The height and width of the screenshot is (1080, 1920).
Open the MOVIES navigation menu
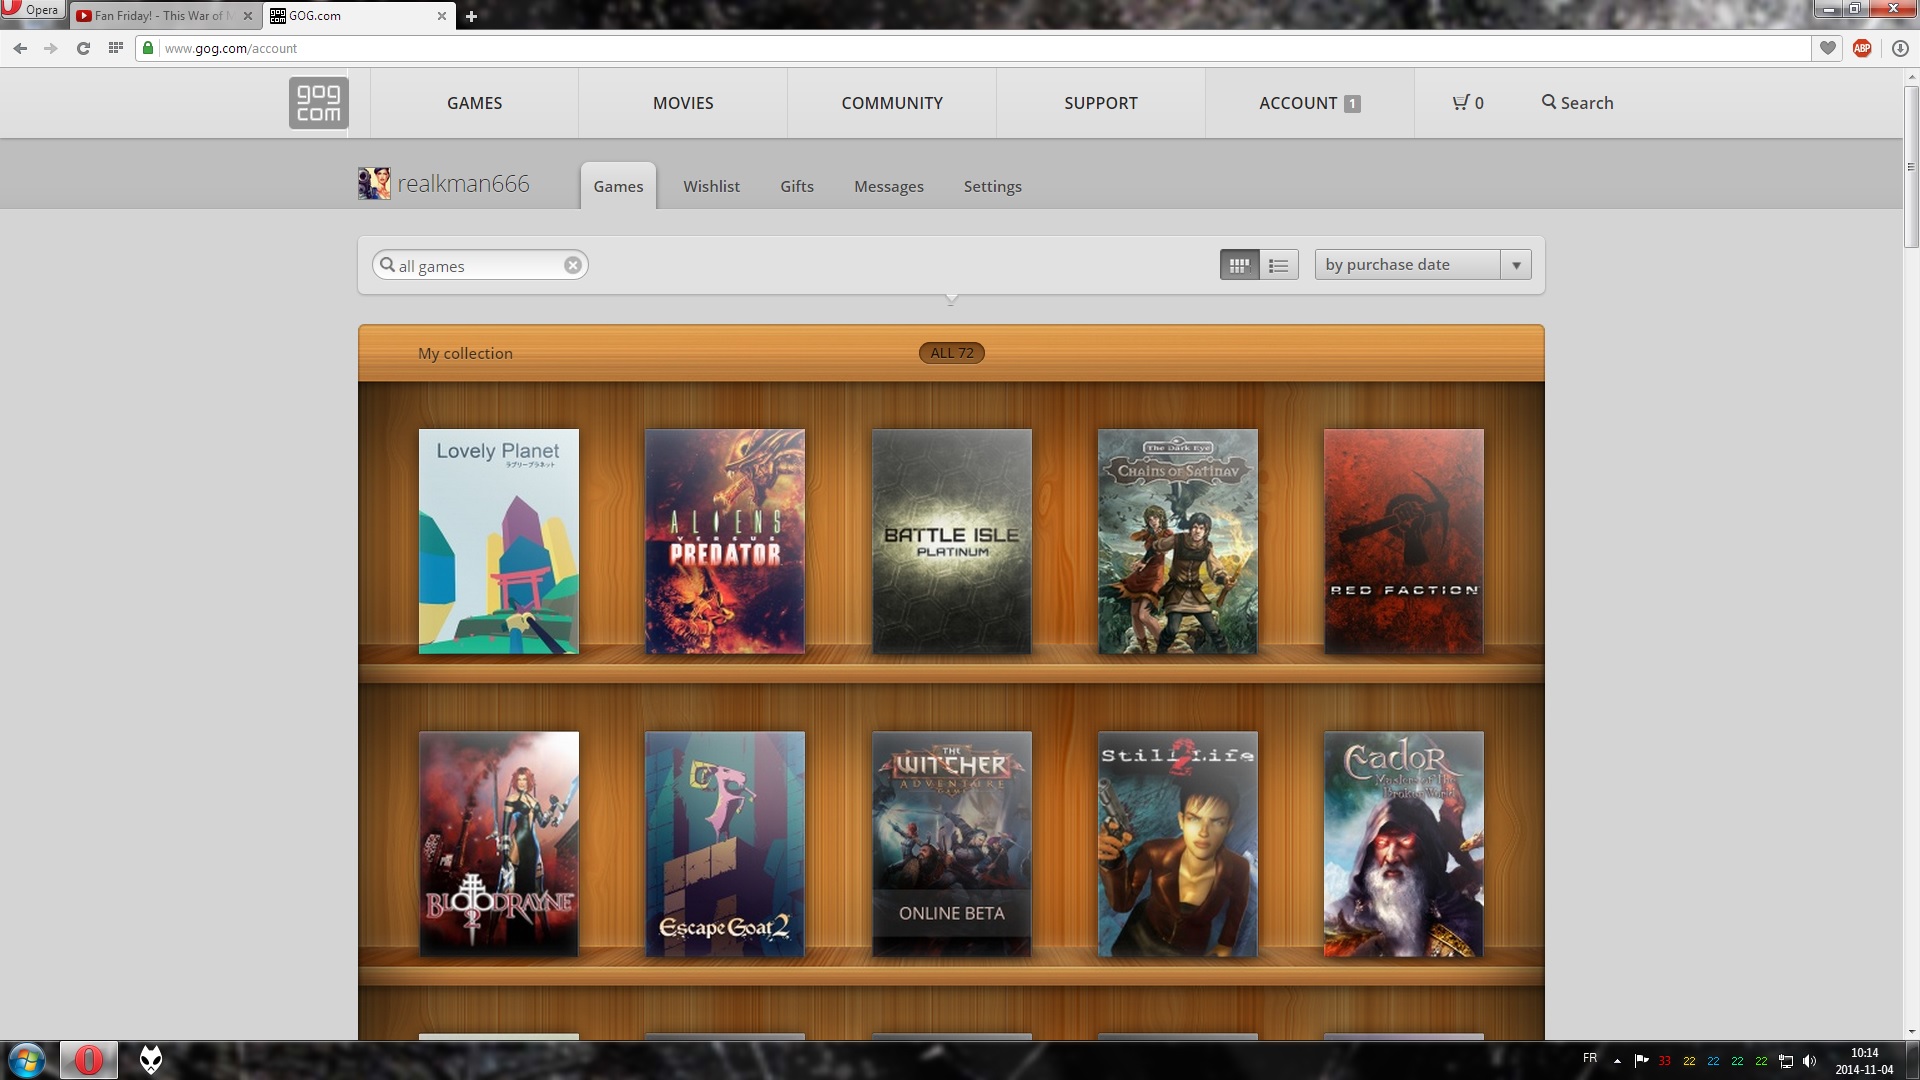pos(683,103)
